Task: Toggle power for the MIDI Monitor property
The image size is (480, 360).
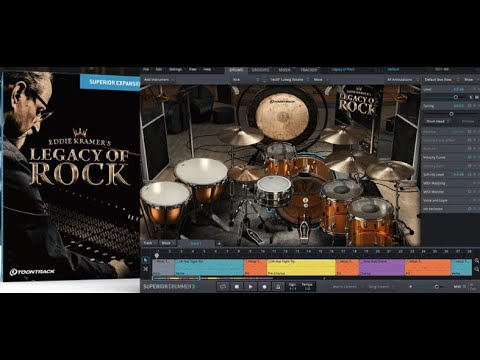Action: [469, 192]
